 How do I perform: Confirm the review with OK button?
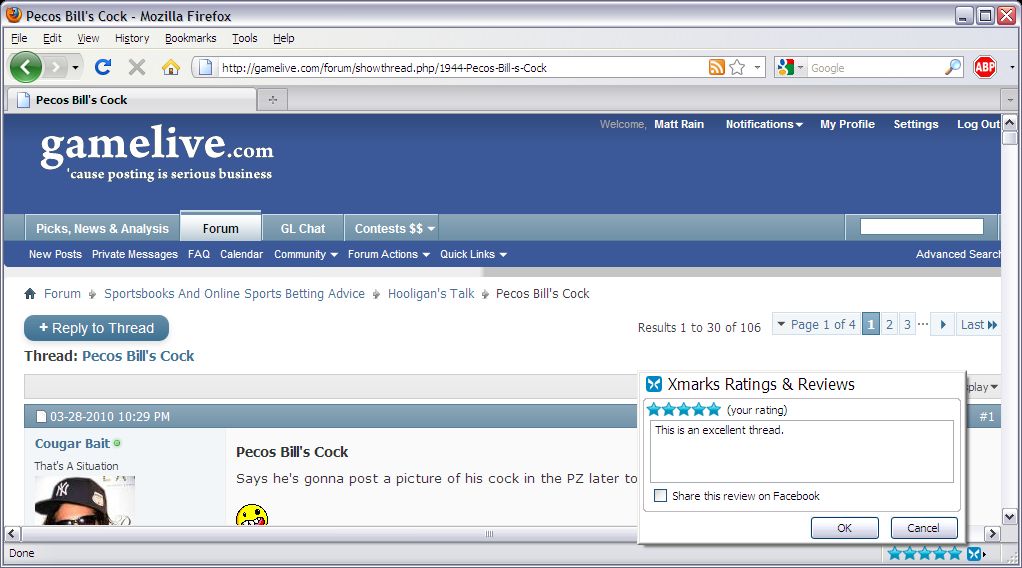click(844, 528)
